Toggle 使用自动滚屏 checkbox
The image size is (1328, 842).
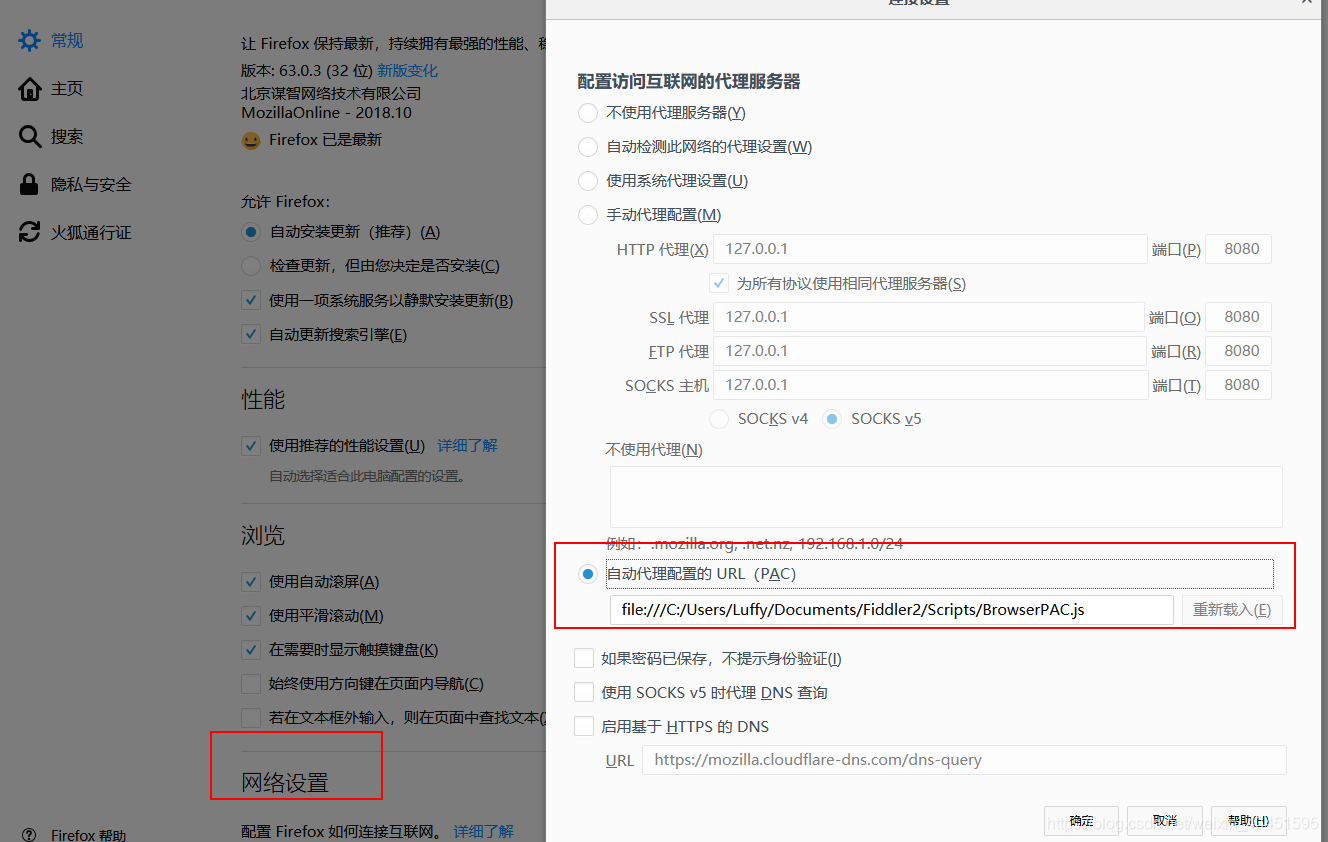tap(251, 582)
